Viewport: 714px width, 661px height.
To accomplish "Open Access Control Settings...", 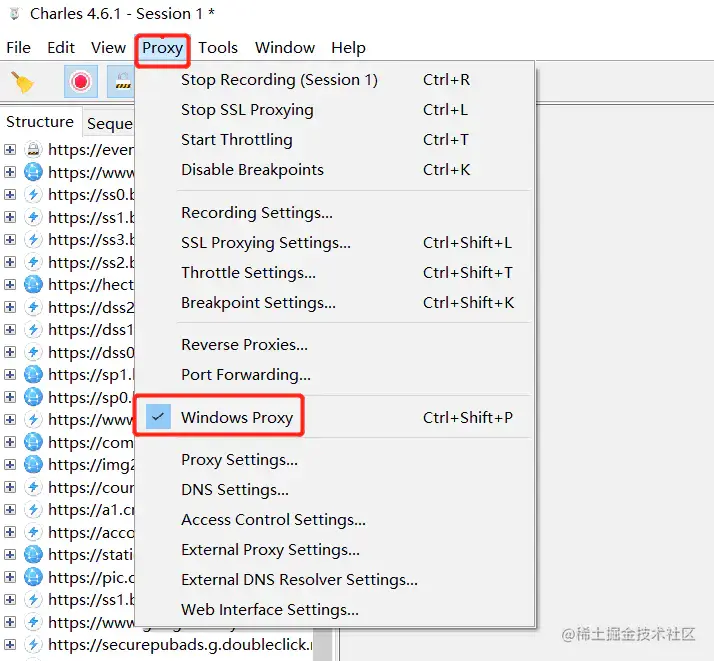I will [x=334, y=520].
